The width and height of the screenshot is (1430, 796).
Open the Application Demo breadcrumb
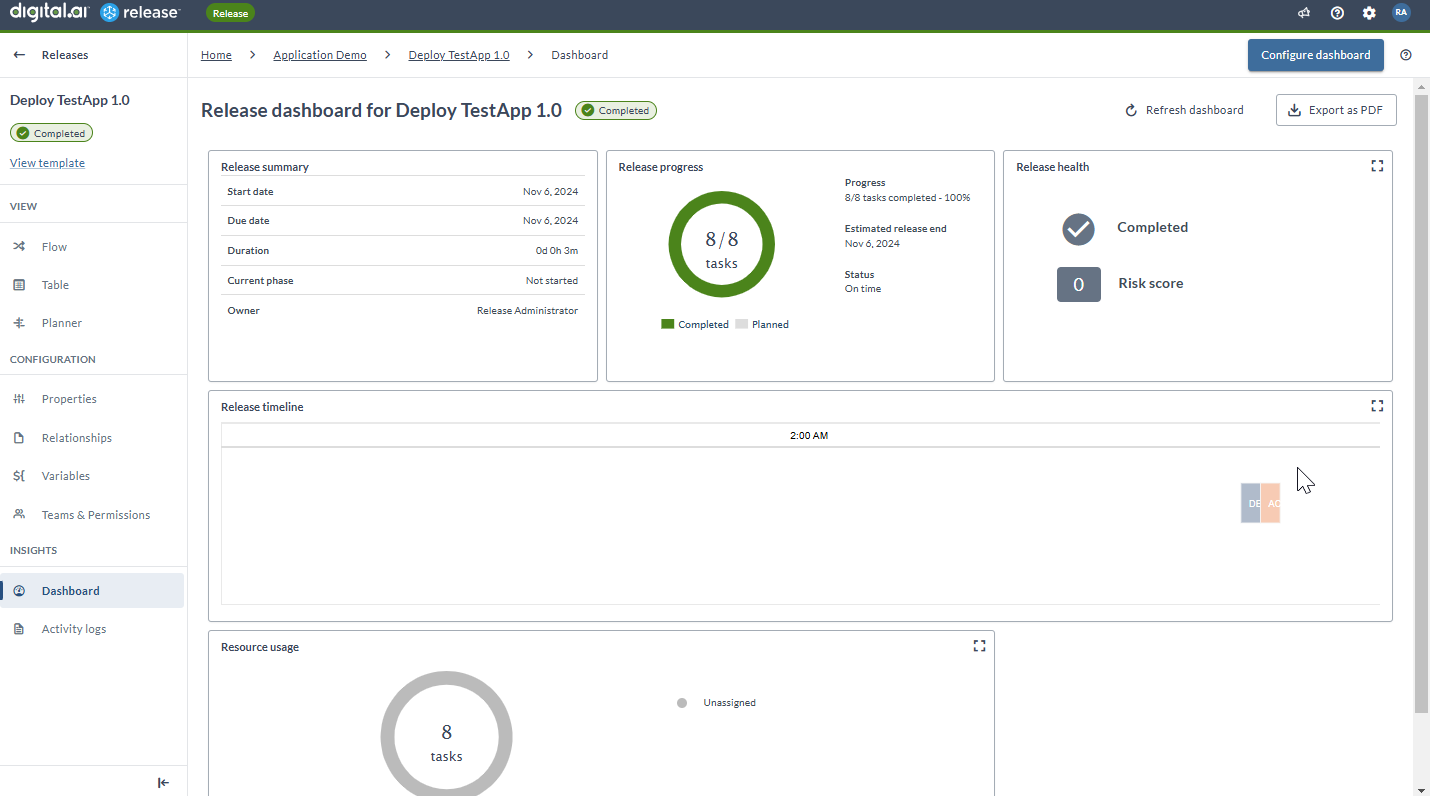pyautogui.click(x=320, y=55)
